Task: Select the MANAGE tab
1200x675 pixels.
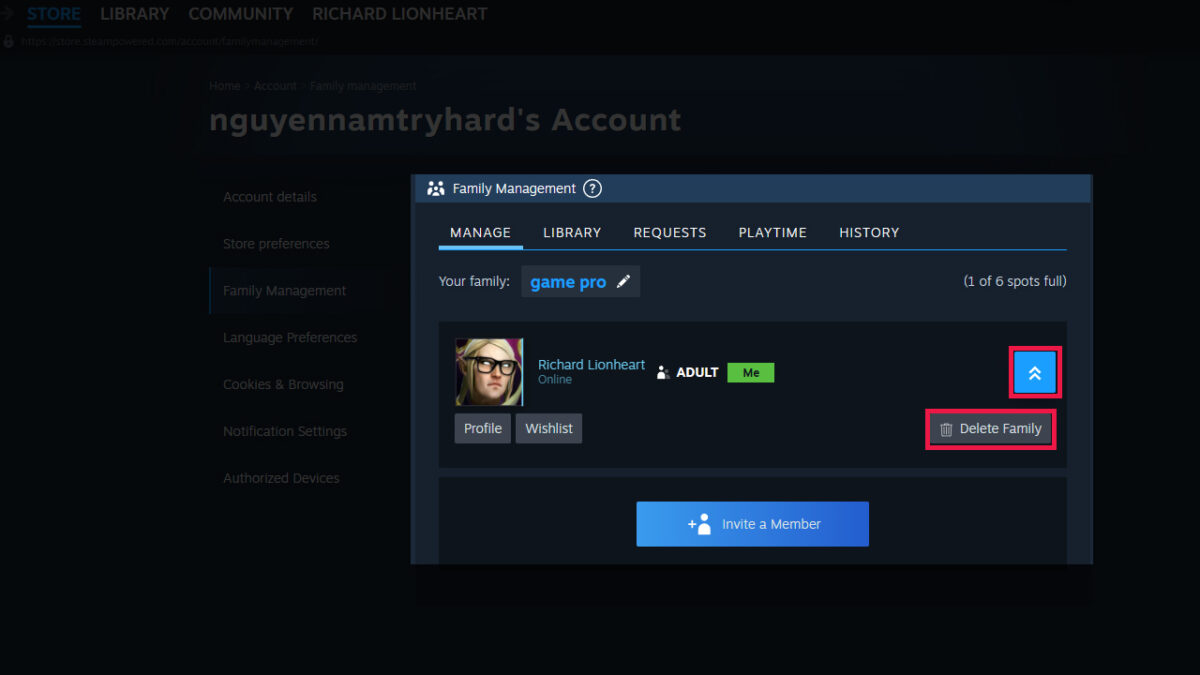Action: tap(480, 232)
